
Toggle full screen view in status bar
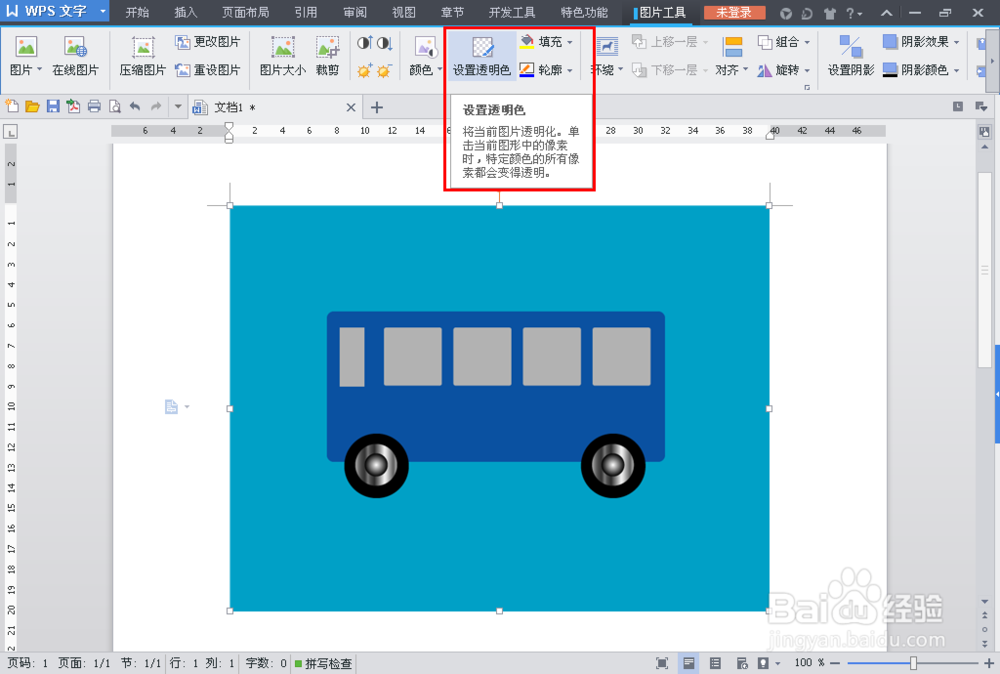pos(662,662)
